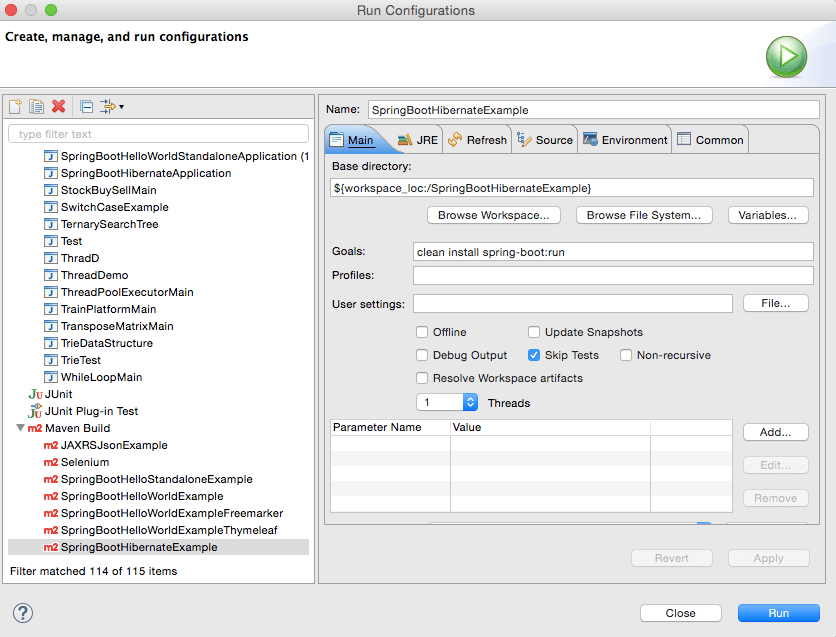
Task: Click the help question mark icon
Action: point(22,612)
